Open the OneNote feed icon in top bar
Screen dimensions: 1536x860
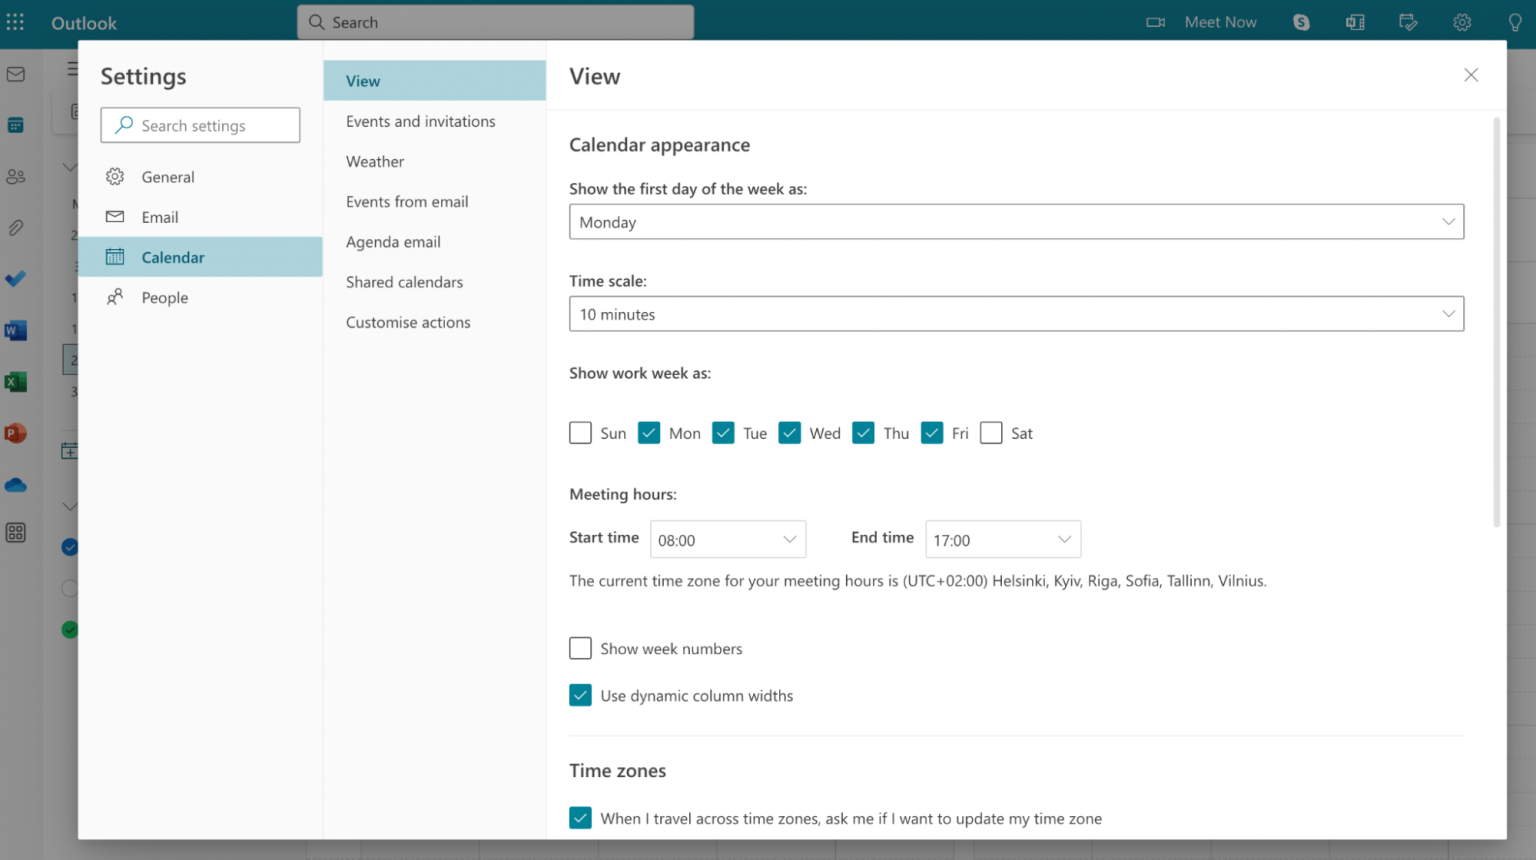[1355, 22]
